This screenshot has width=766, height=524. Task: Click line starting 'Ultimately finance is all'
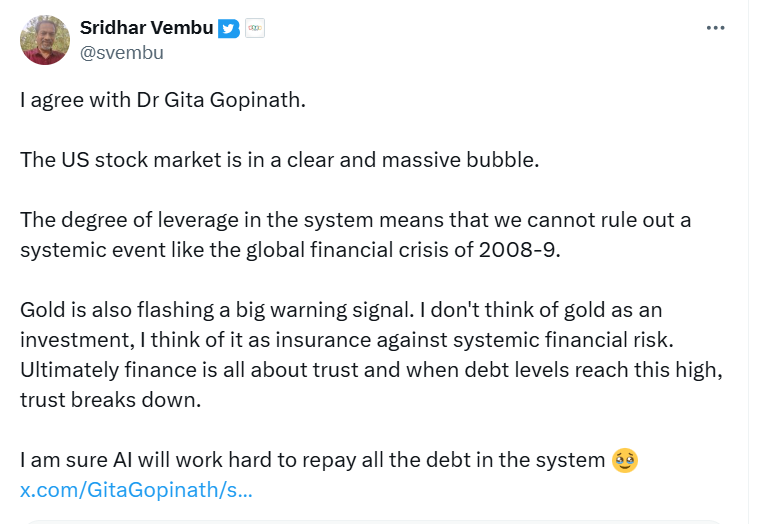371,370
